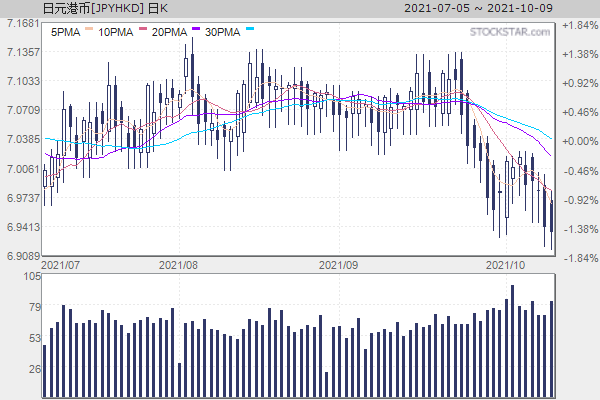Click the 7.1681 top price axis label
The image size is (600, 400).
[20, 23]
